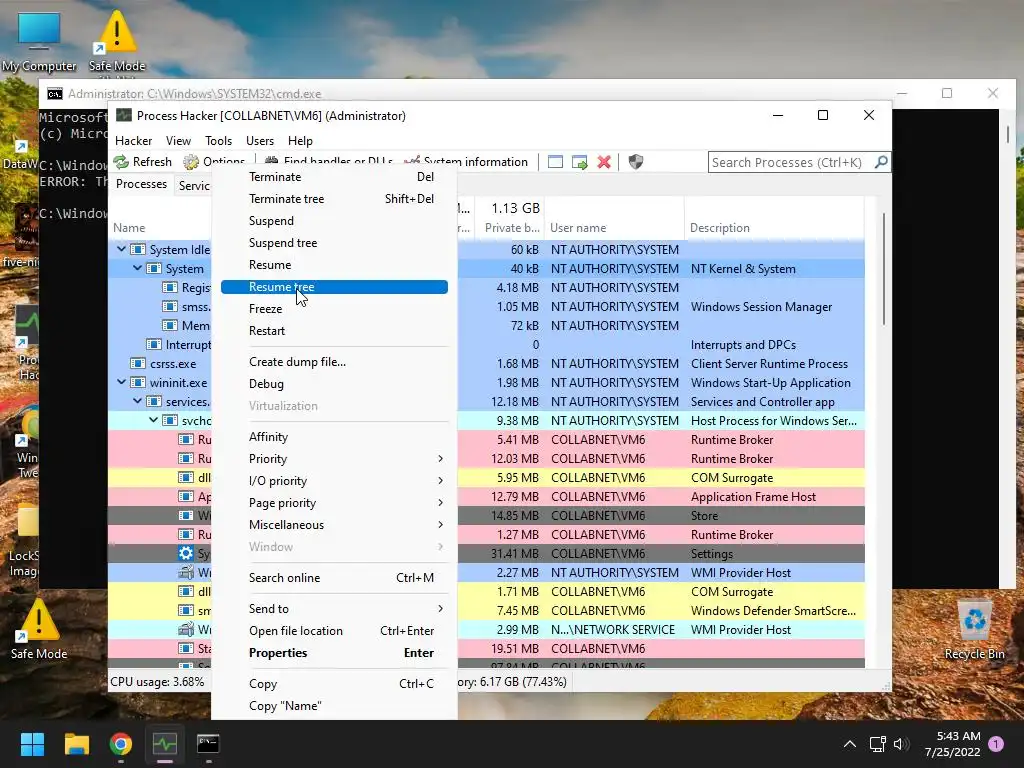Click the red X terminate icon
The image size is (1024, 768).
click(x=604, y=162)
